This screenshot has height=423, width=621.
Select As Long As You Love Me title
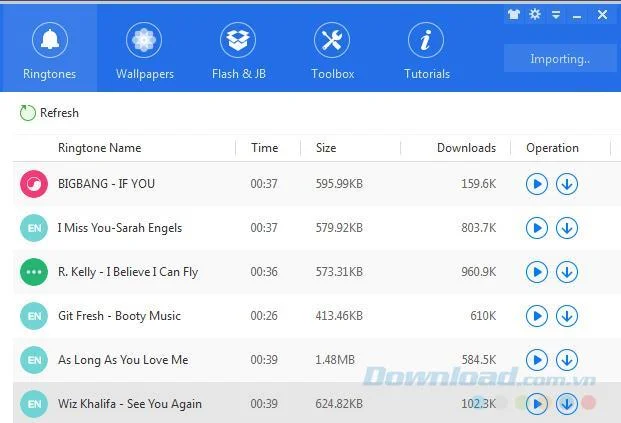point(123,360)
